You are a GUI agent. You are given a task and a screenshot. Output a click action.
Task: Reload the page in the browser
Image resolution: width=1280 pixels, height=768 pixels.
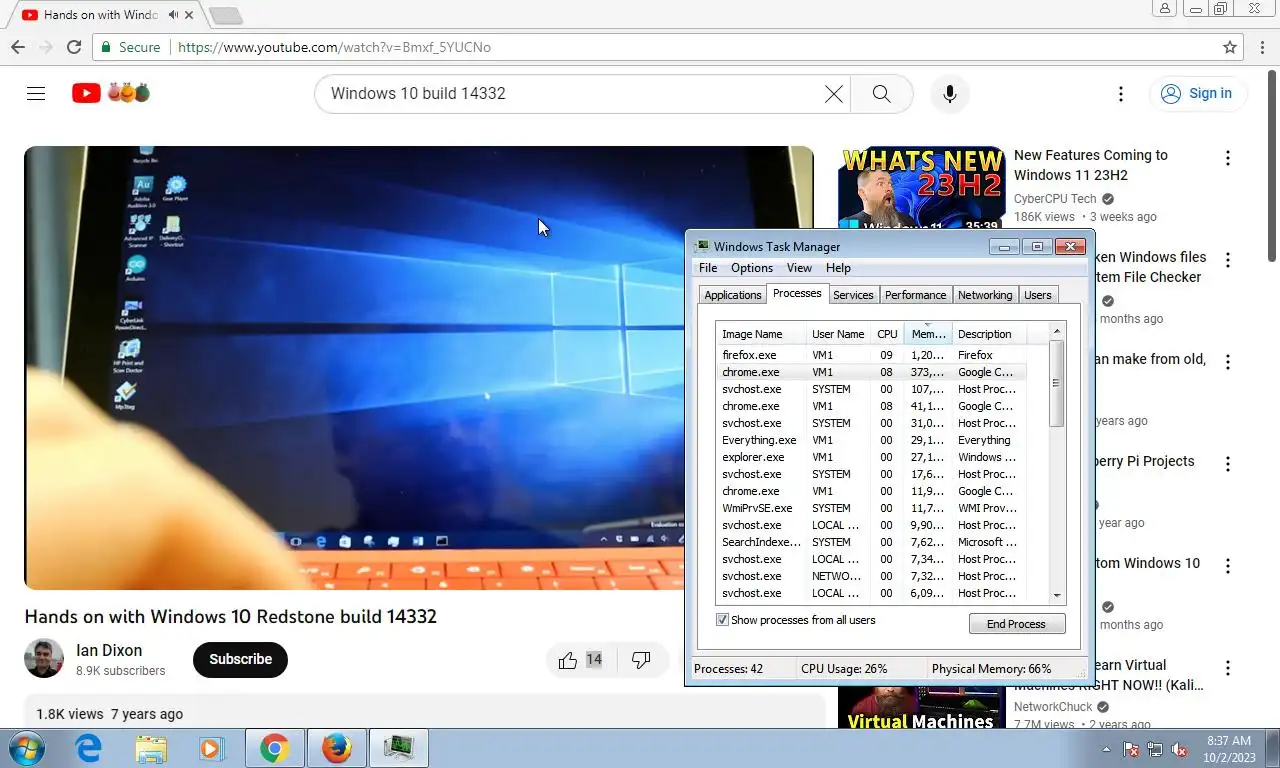74,47
